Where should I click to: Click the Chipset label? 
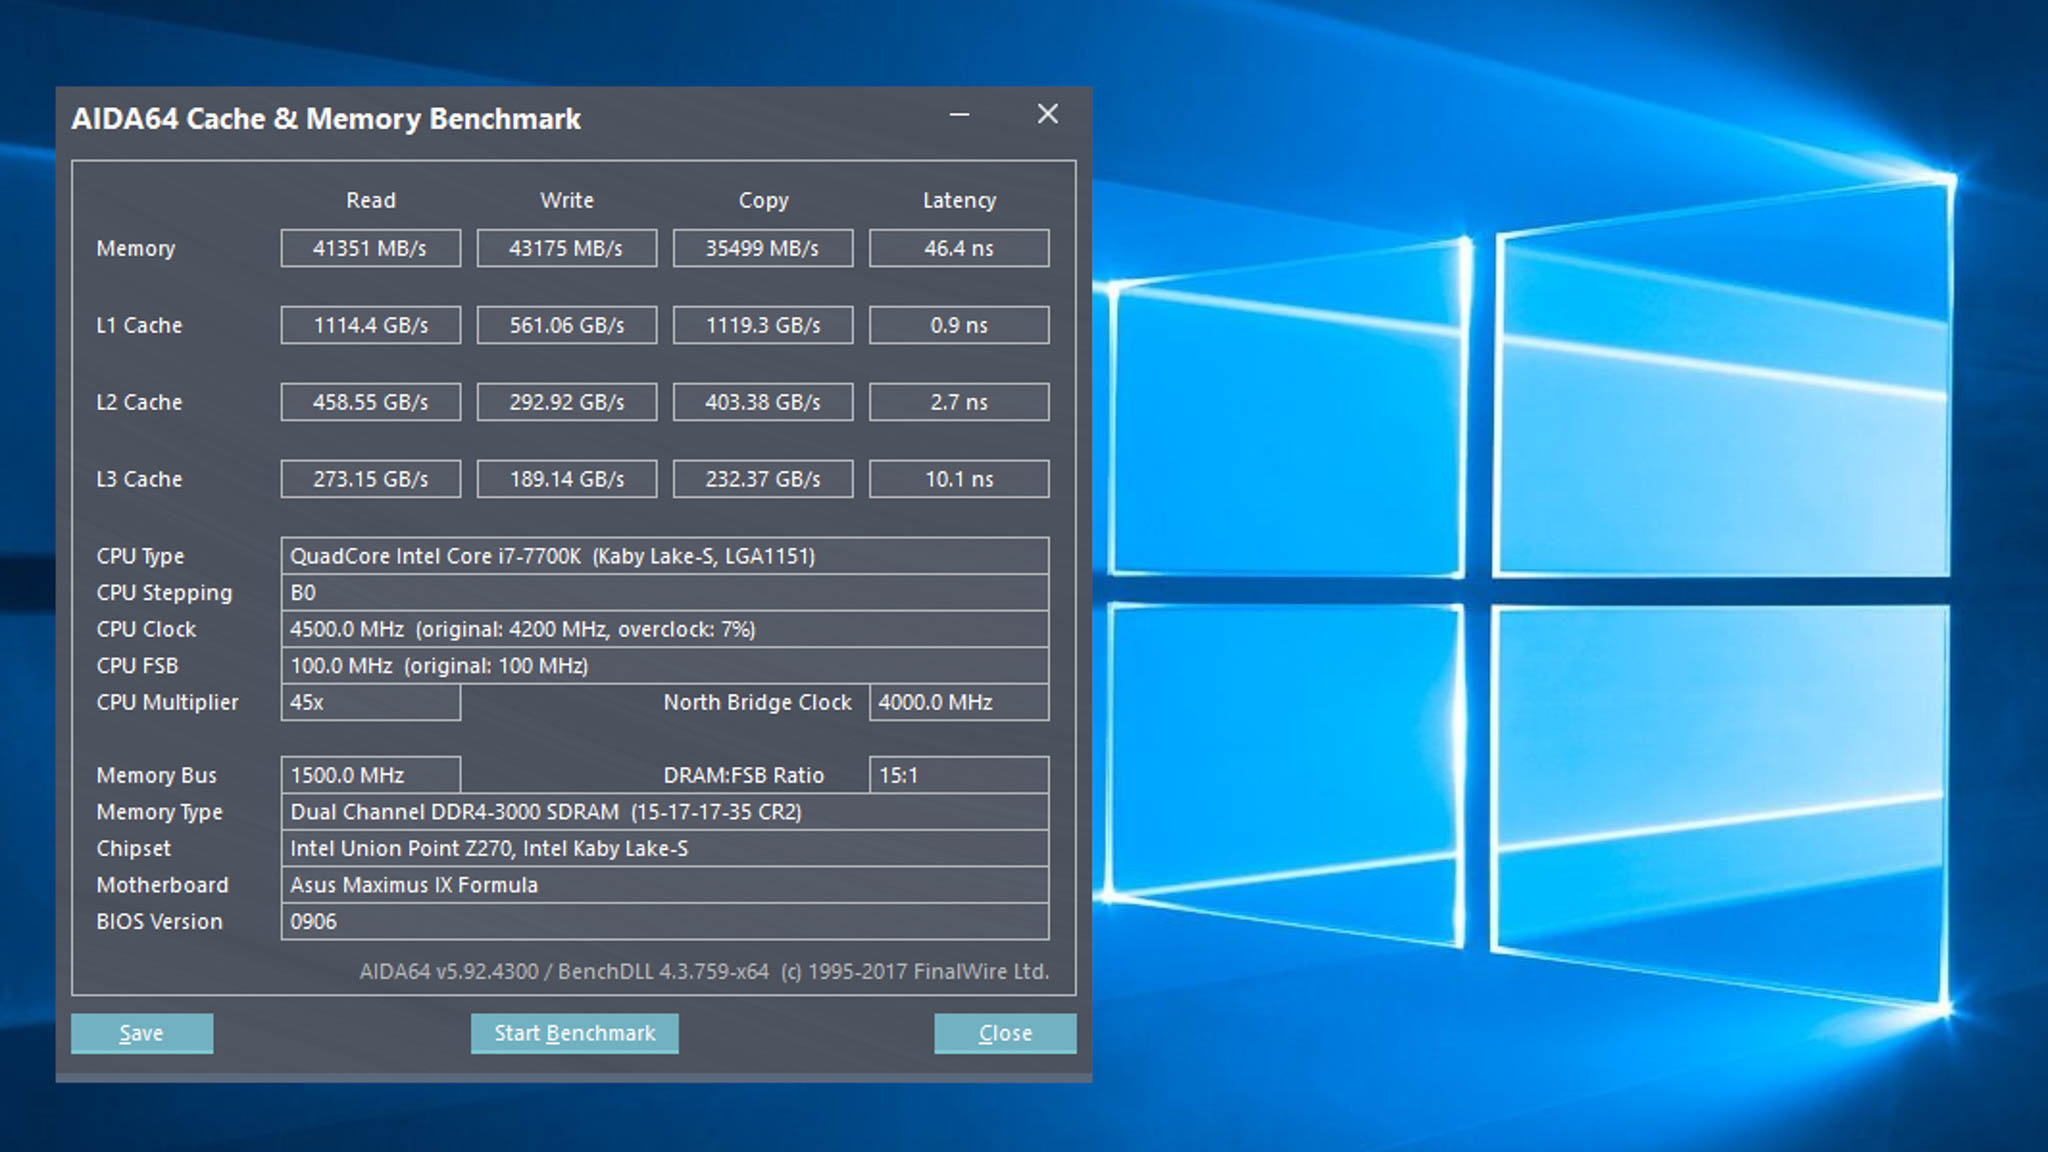coord(133,848)
